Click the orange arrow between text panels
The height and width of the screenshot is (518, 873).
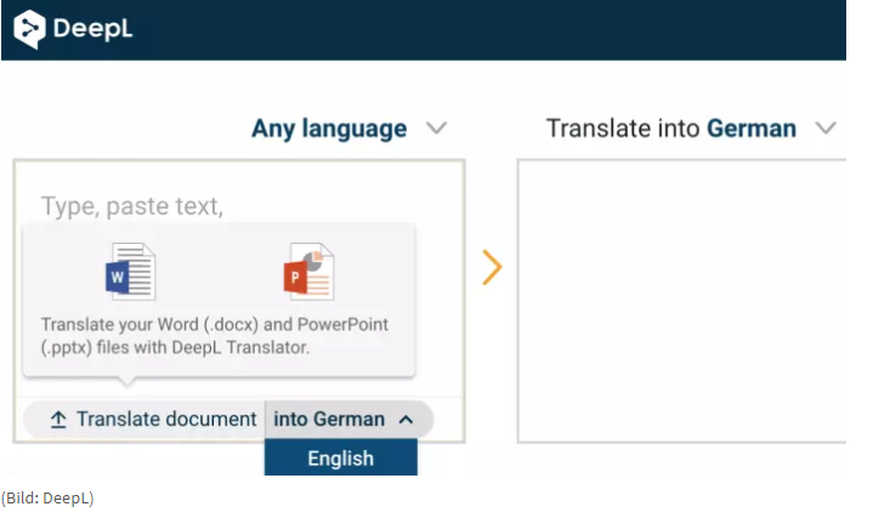[x=491, y=267]
